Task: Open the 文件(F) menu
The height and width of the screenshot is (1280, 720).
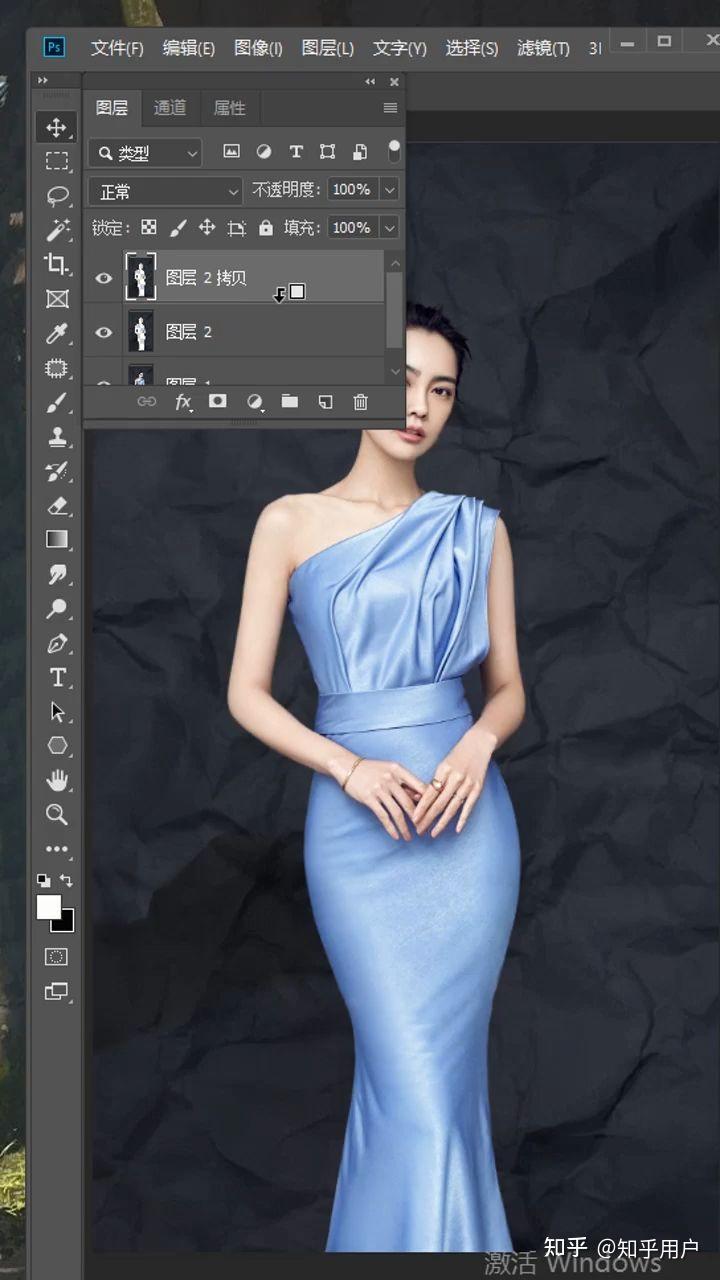Action: 117,48
